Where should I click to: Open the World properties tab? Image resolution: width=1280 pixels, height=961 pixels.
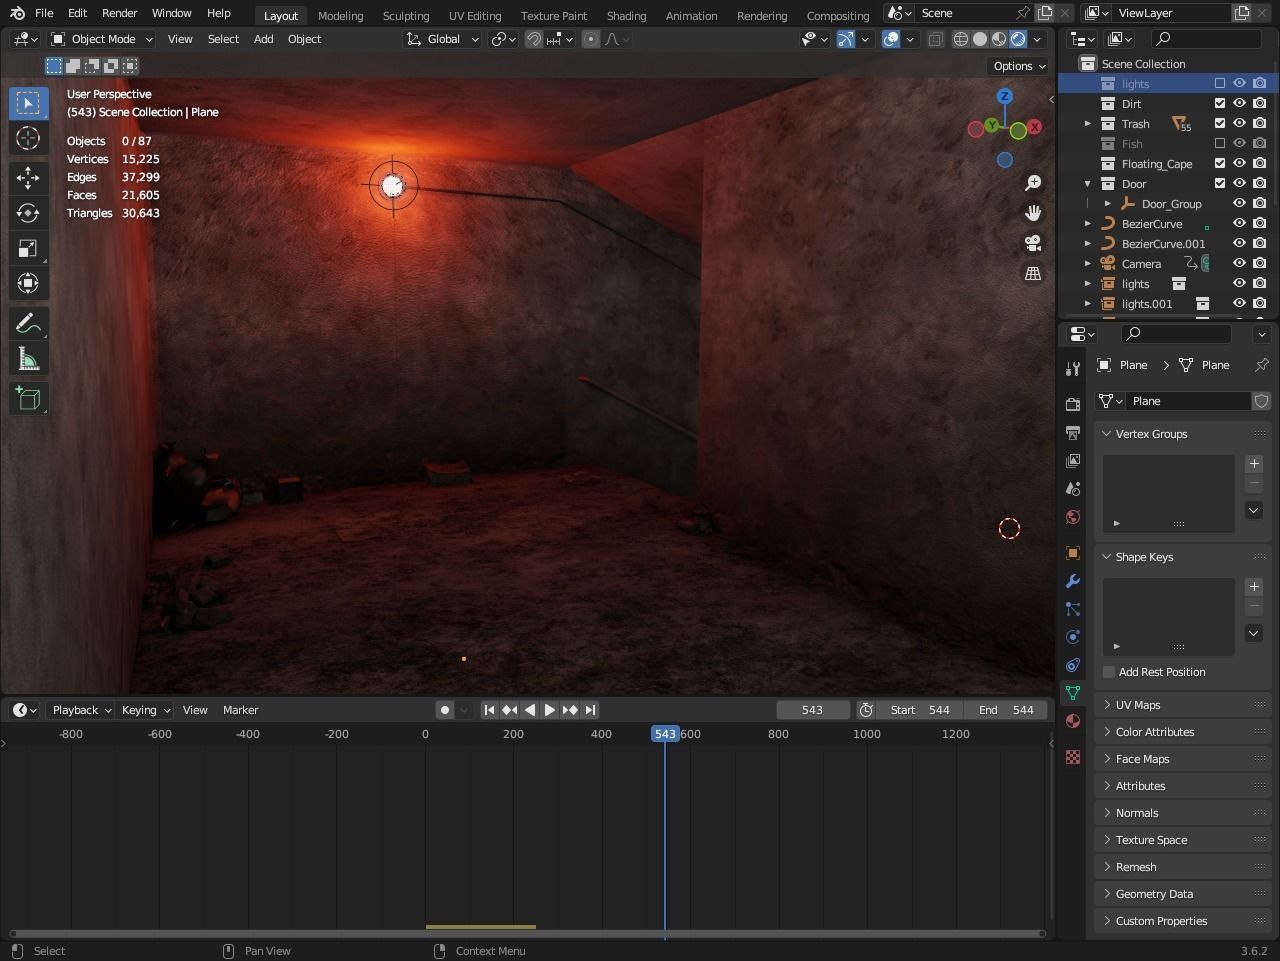[x=1073, y=517]
